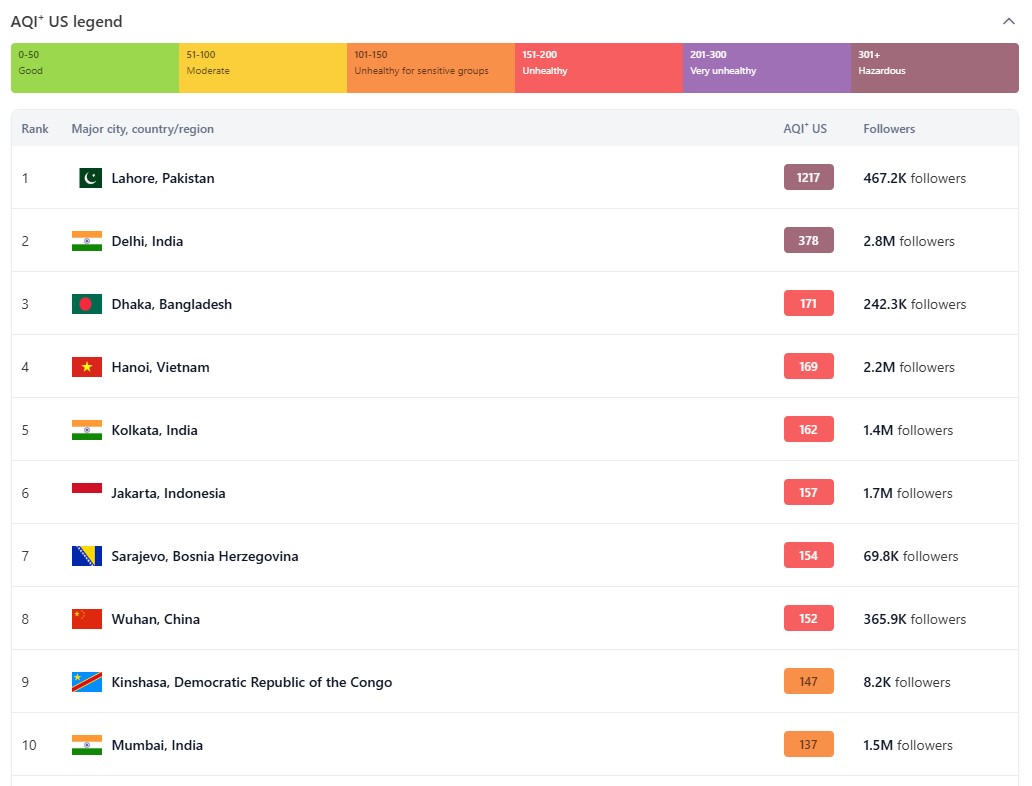Click the DR Congo flag icon
This screenshot has width=1032, height=786.
click(x=87, y=682)
